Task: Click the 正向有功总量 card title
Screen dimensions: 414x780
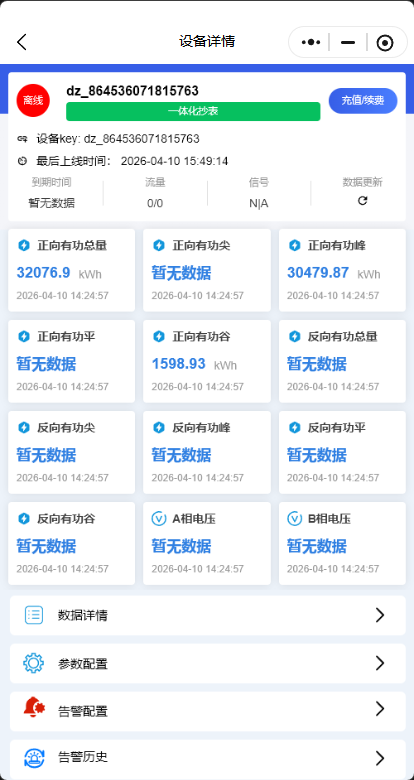Action: coord(72,245)
